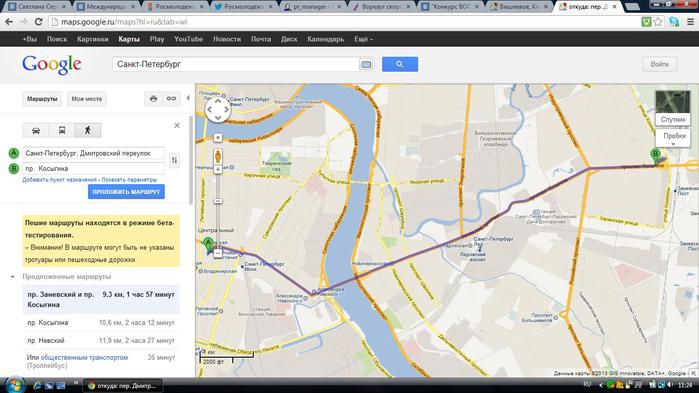The width and height of the screenshot is (699, 393).
Task: Open the on-screen keyboard icon in search box
Action: tap(366, 64)
